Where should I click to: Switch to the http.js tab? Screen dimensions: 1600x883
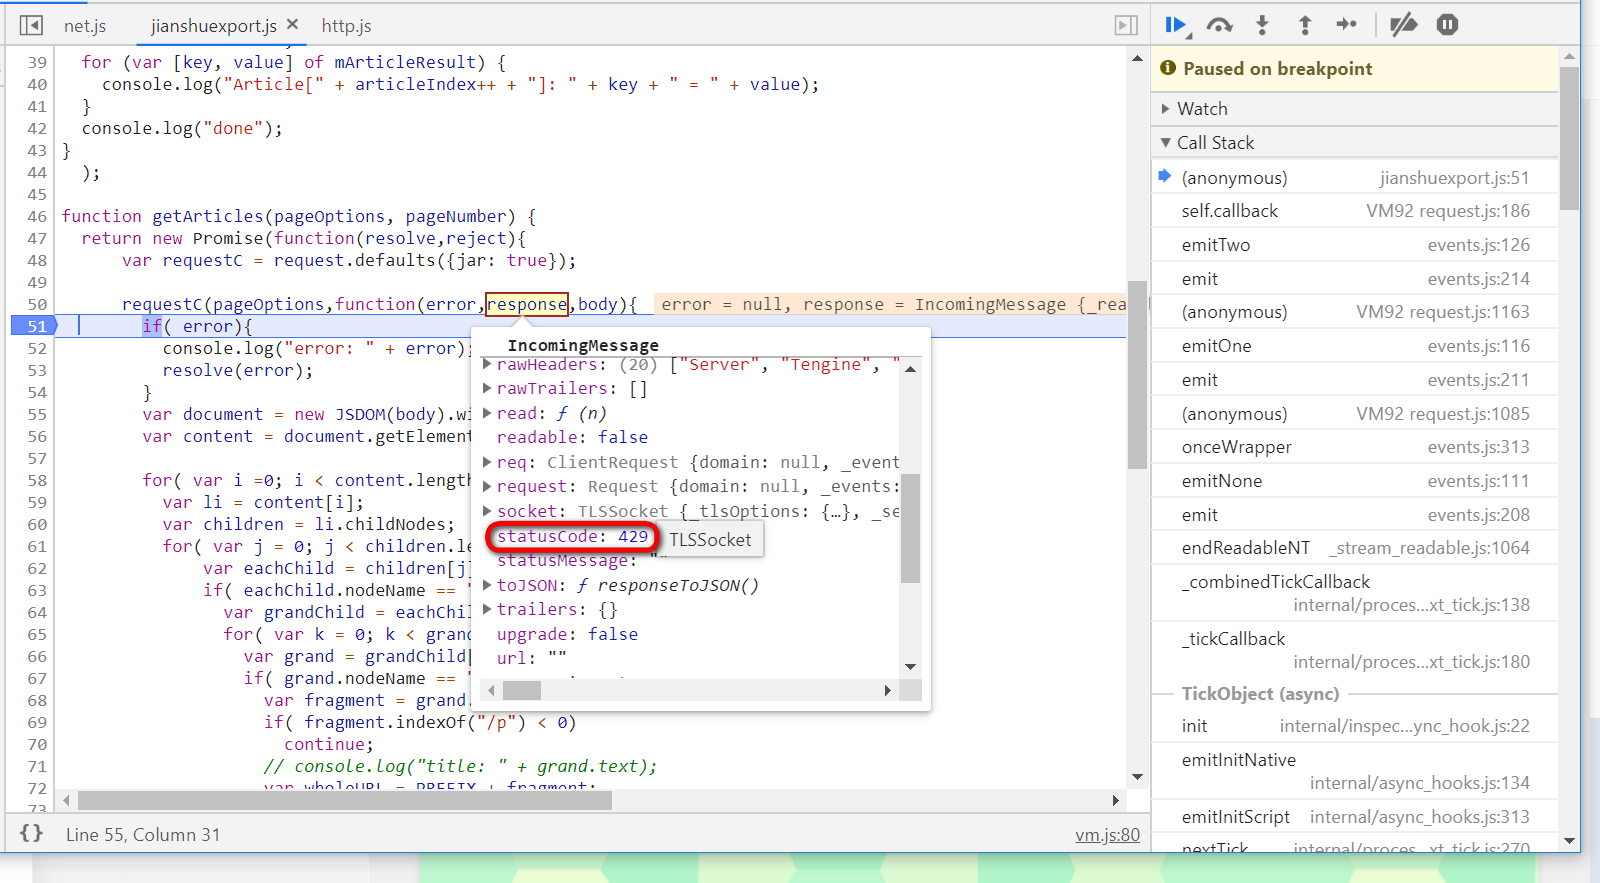(346, 25)
